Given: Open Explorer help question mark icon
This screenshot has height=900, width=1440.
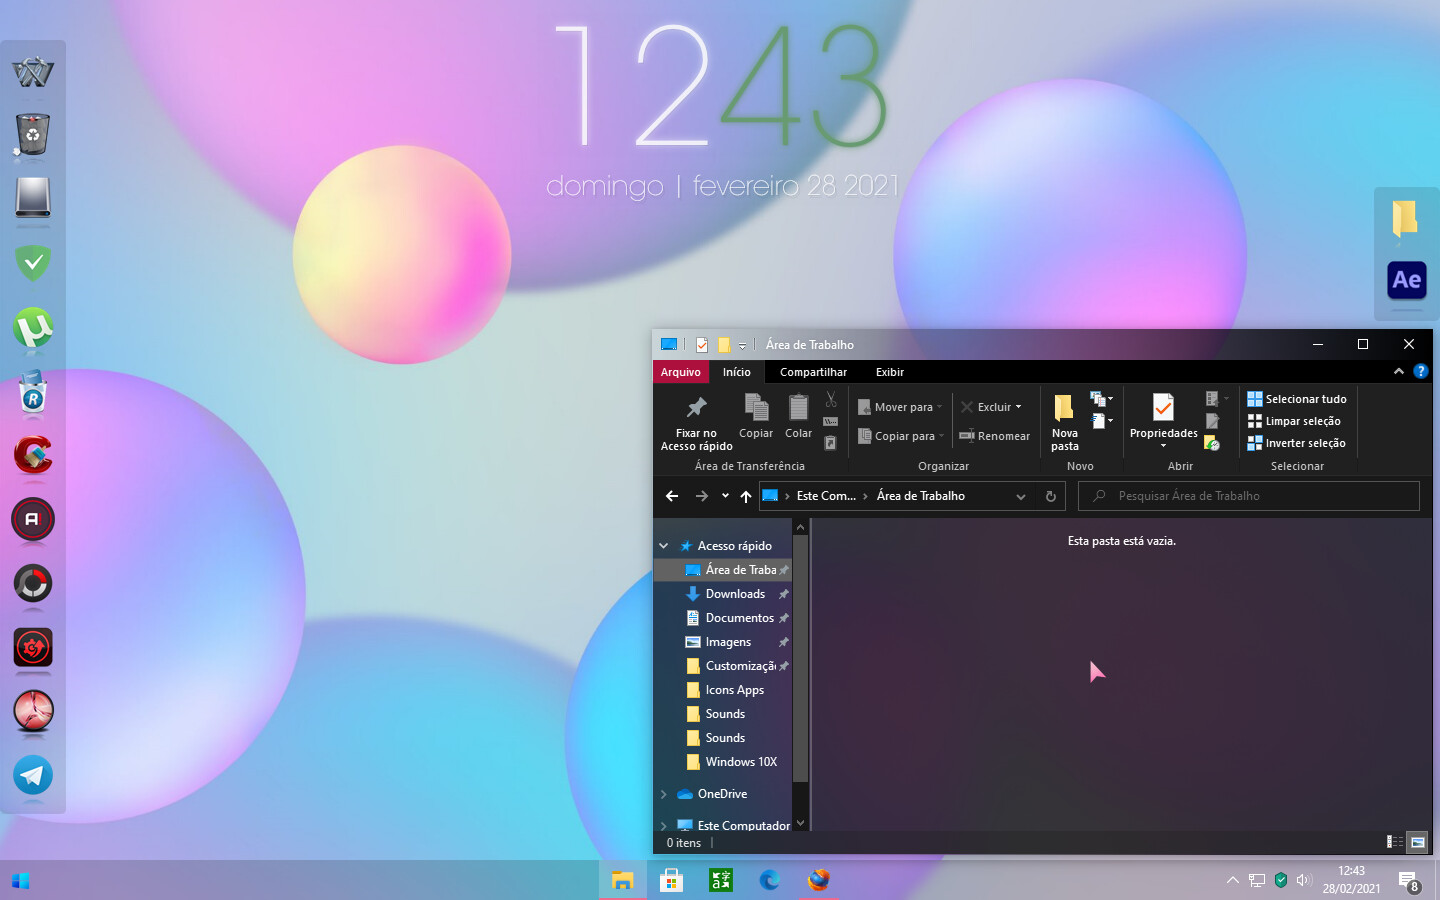Looking at the screenshot, I should point(1420,371).
